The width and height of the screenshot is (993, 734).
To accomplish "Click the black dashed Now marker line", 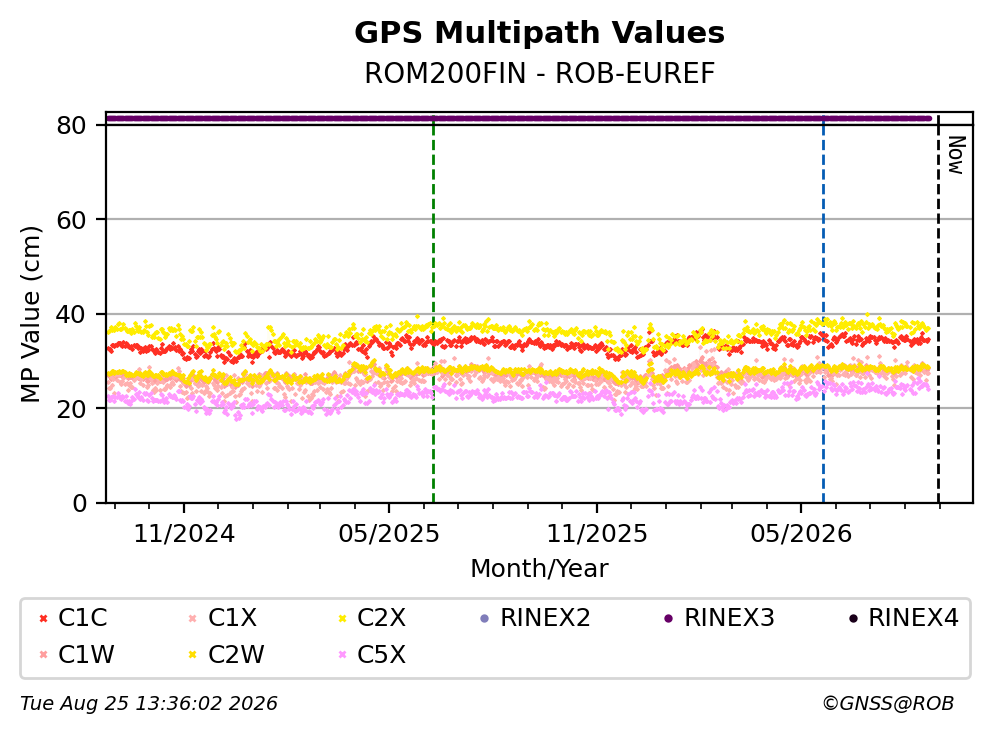I will click(x=938, y=310).
